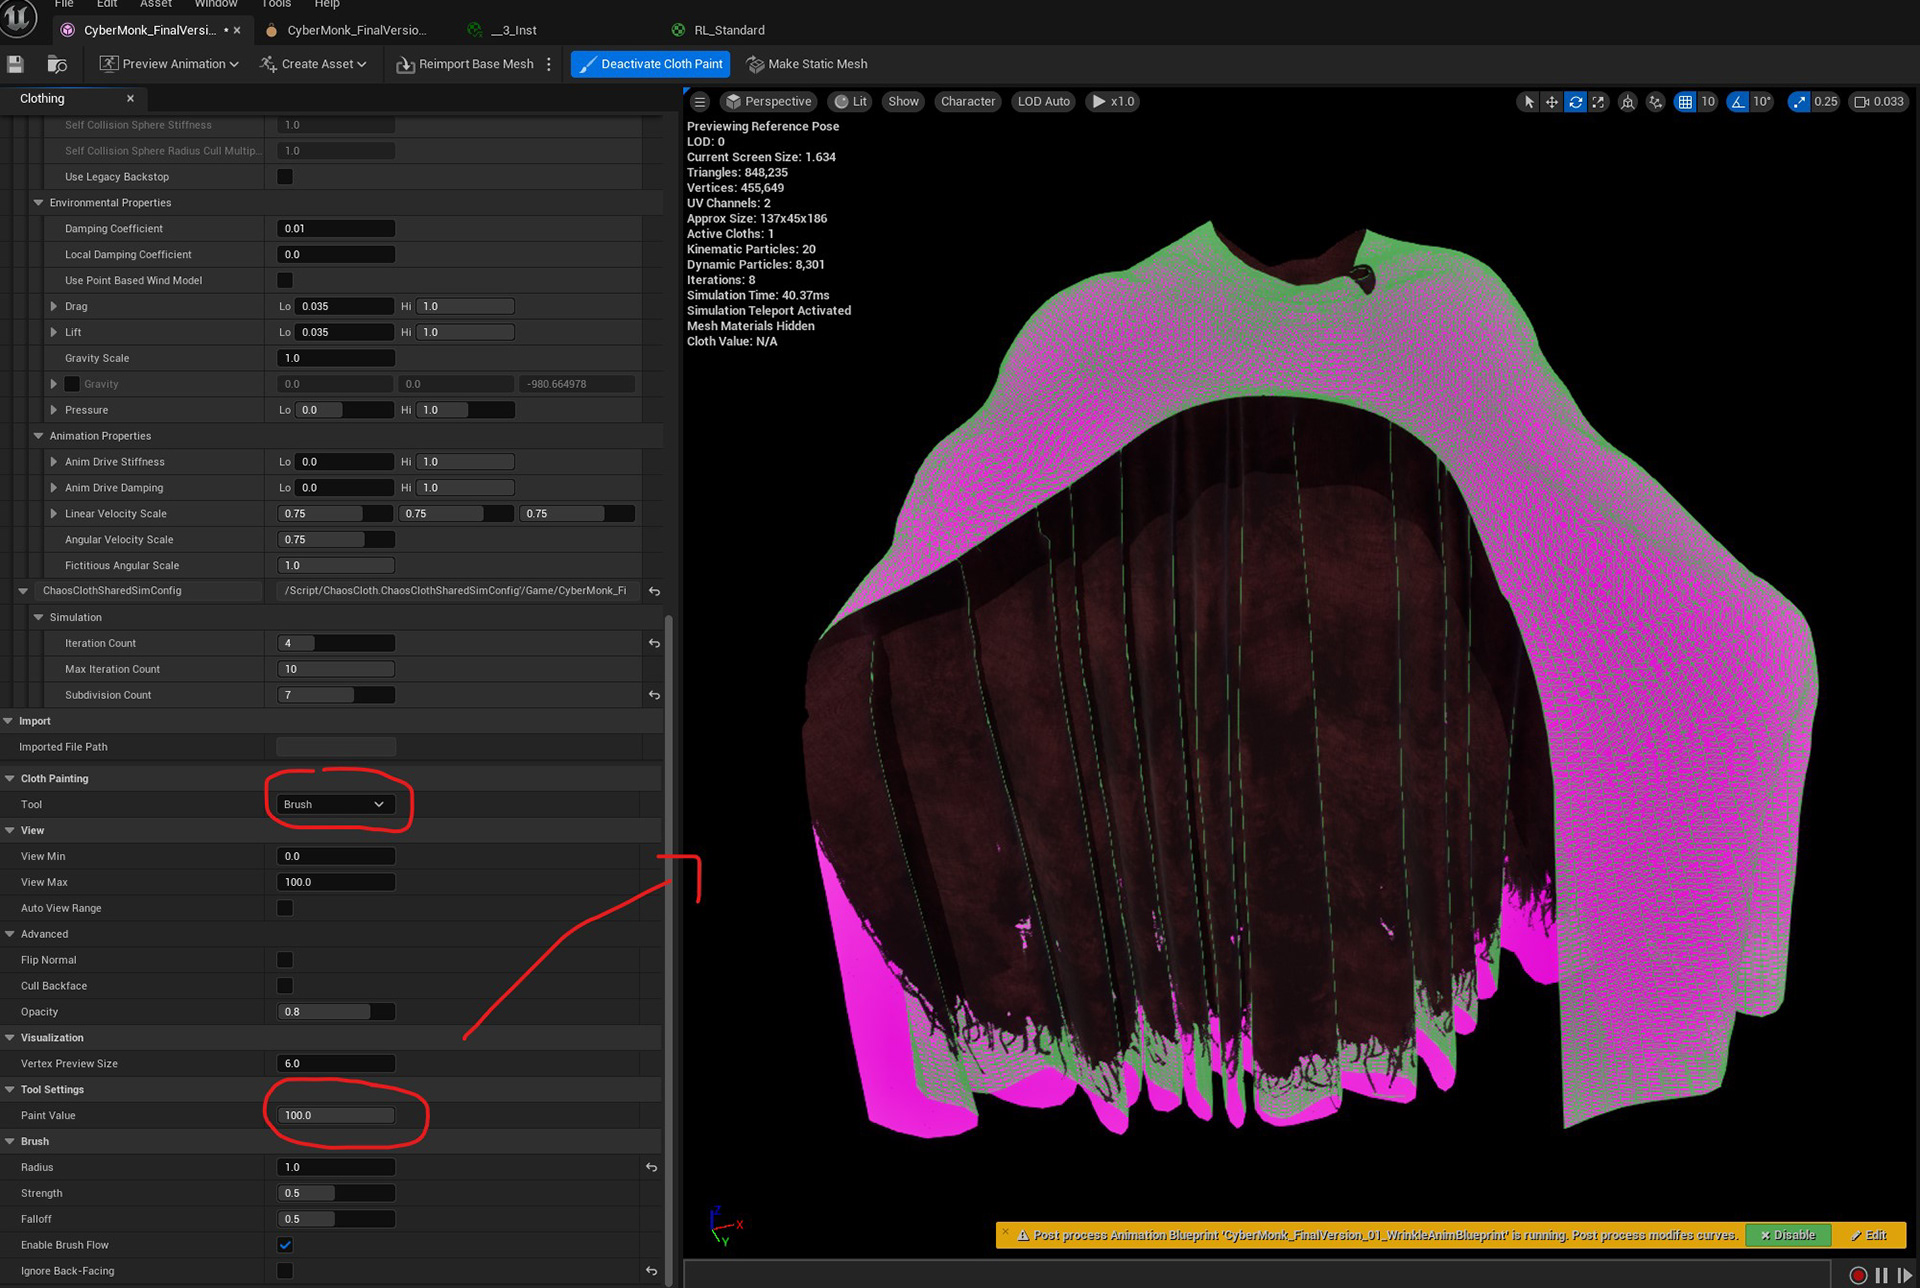Expand the Drag property row

[x=54, y=307]
